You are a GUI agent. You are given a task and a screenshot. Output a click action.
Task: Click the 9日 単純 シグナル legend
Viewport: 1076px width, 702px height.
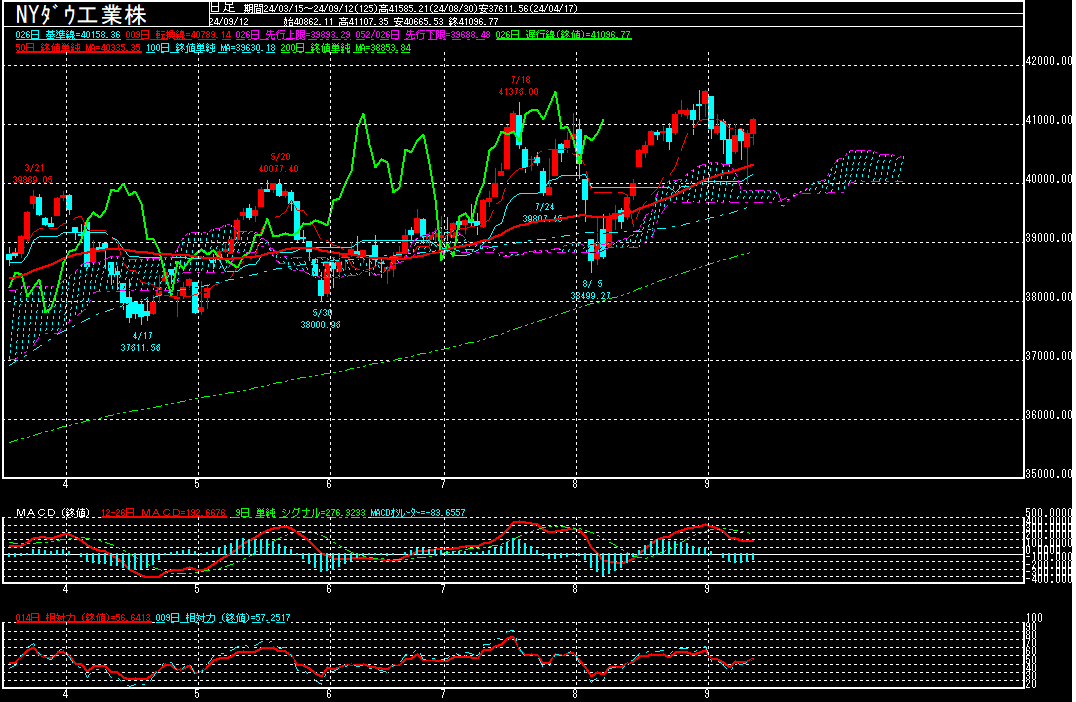pyautogui.click(x=301, y=513)
